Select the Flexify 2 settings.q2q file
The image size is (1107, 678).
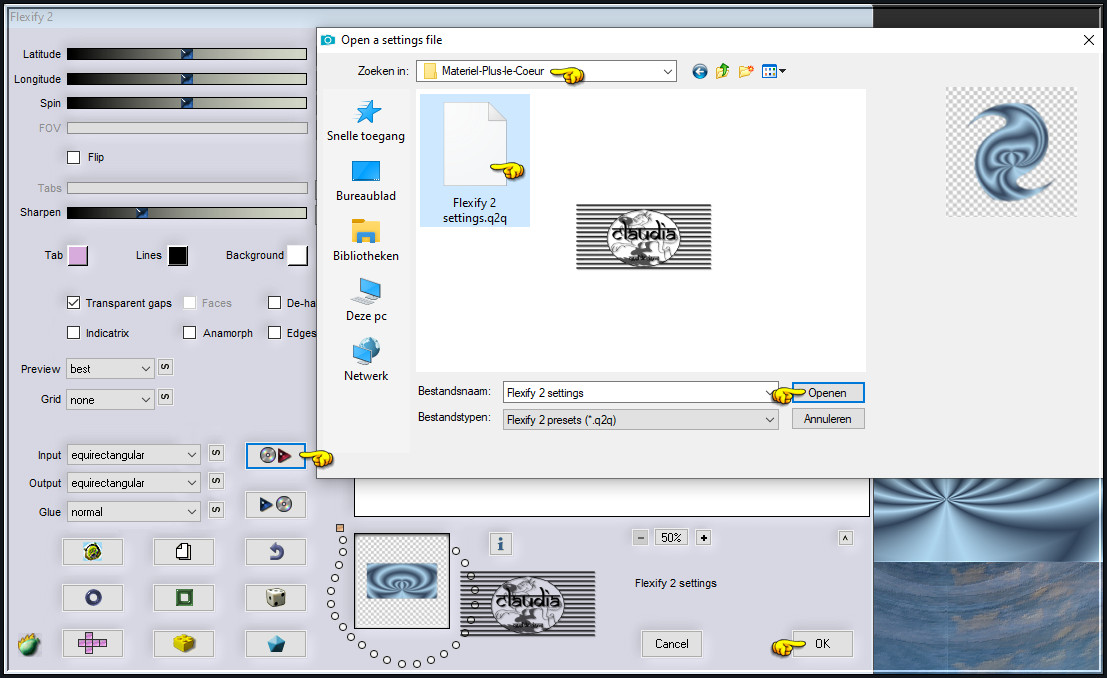coord(474,161)
